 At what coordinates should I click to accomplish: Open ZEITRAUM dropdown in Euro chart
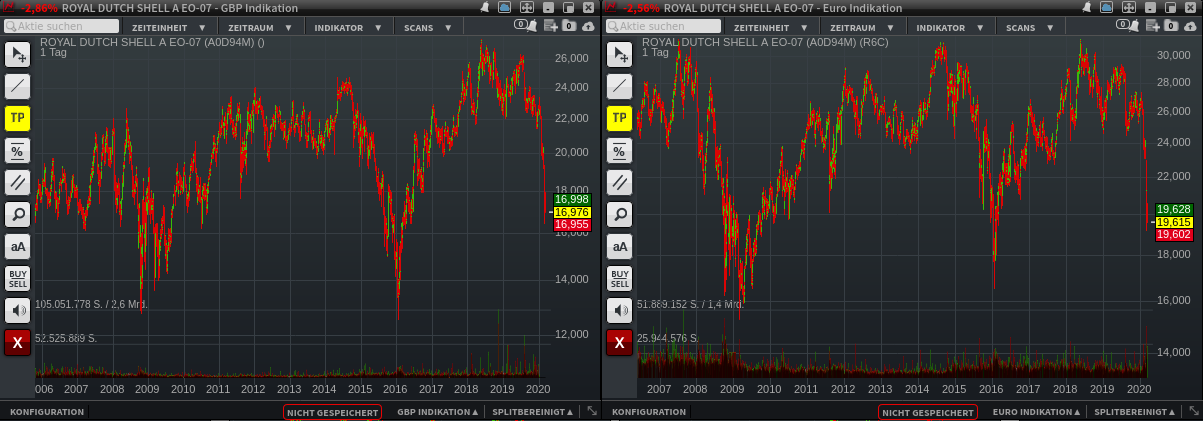(862, 27)
